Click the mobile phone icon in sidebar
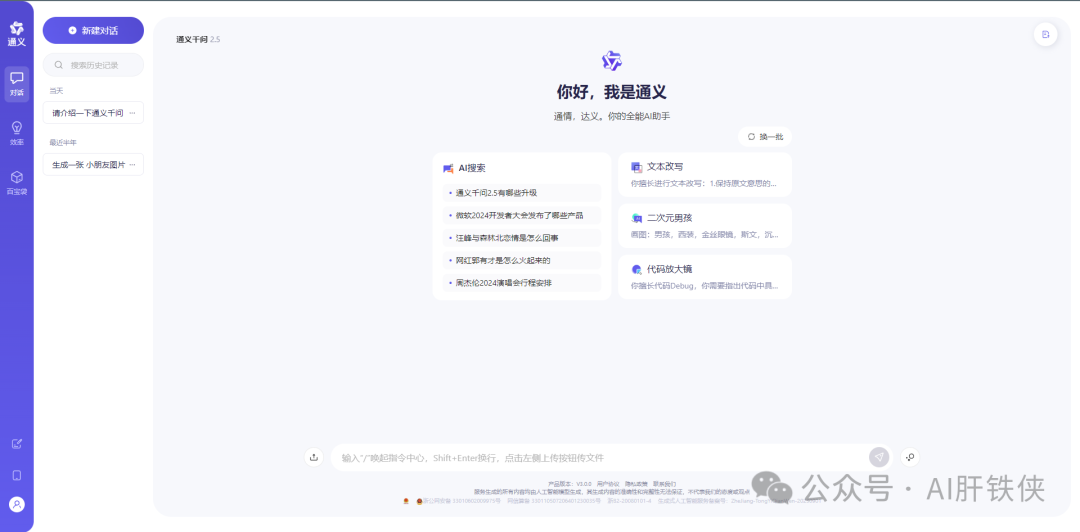The height and width of the screenshot is (532, 1080). [17, 475]
